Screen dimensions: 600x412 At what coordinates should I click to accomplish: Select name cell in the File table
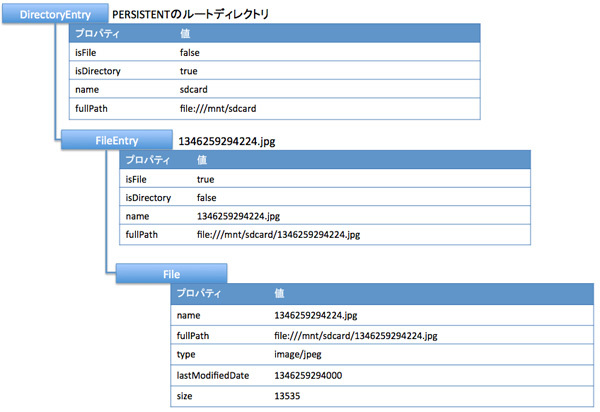click(x=188, y=315)
